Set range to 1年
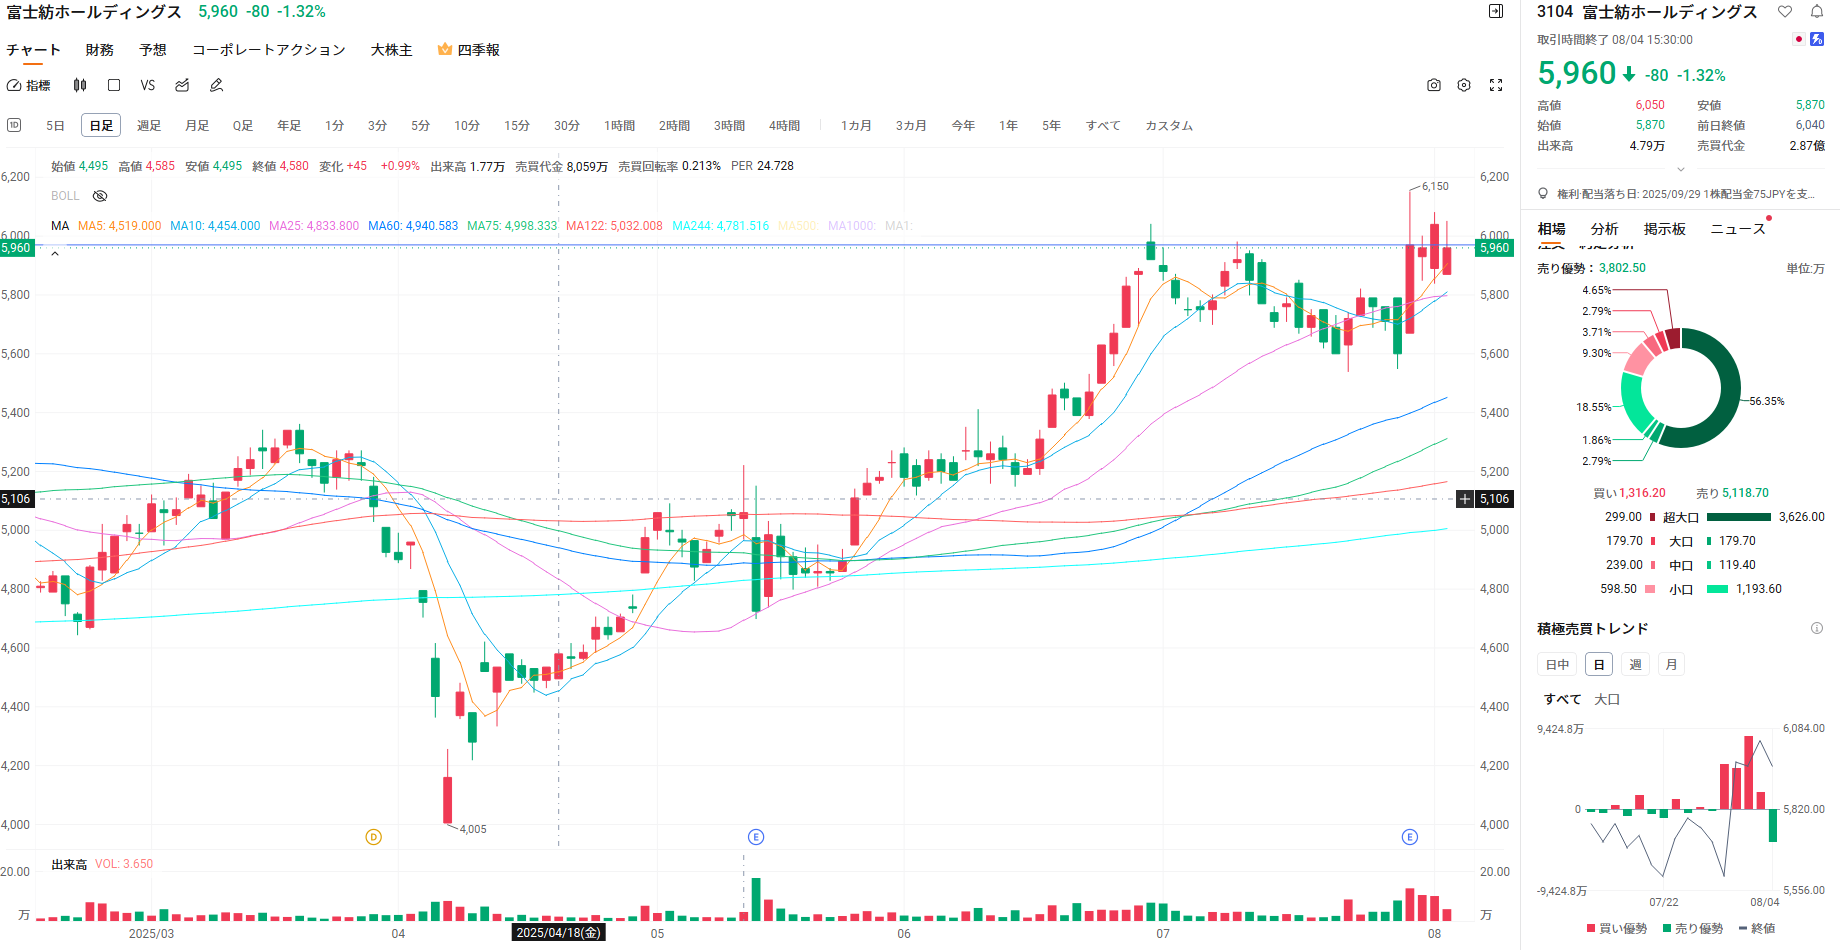 point(1008,125)
